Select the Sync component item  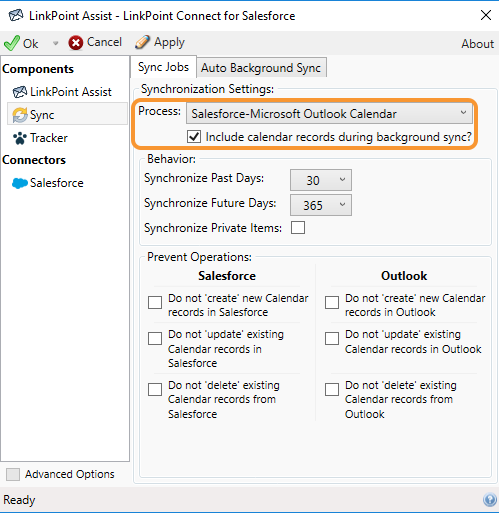(x=67, y=115)
